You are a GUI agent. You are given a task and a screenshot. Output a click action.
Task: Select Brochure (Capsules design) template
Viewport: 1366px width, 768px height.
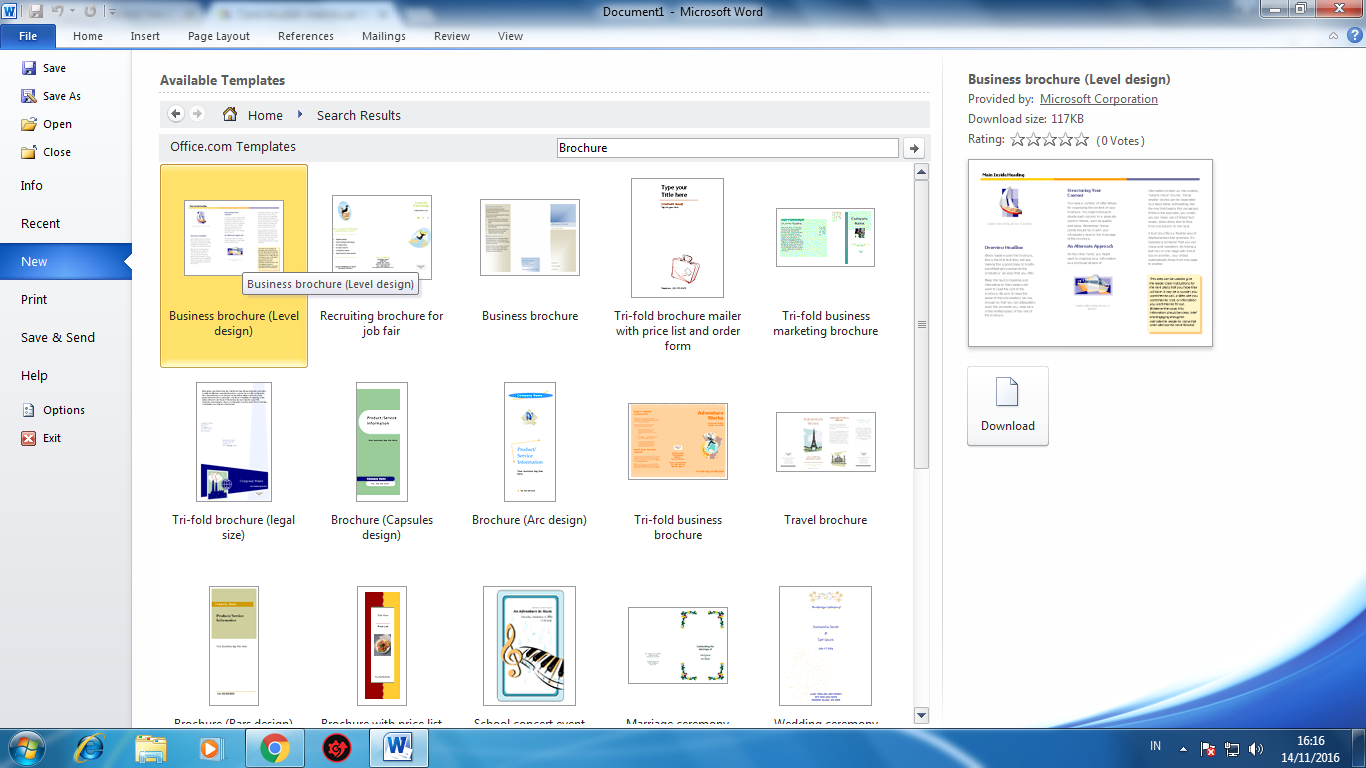point(382,462)
